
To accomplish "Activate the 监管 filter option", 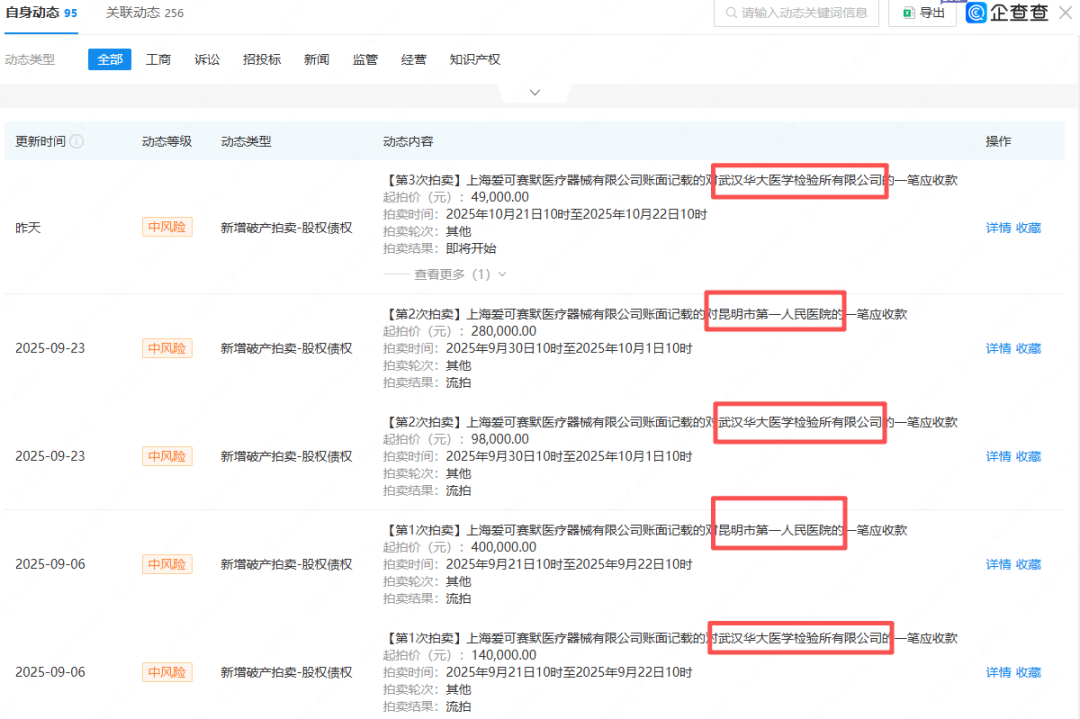I will coord(365,59).
